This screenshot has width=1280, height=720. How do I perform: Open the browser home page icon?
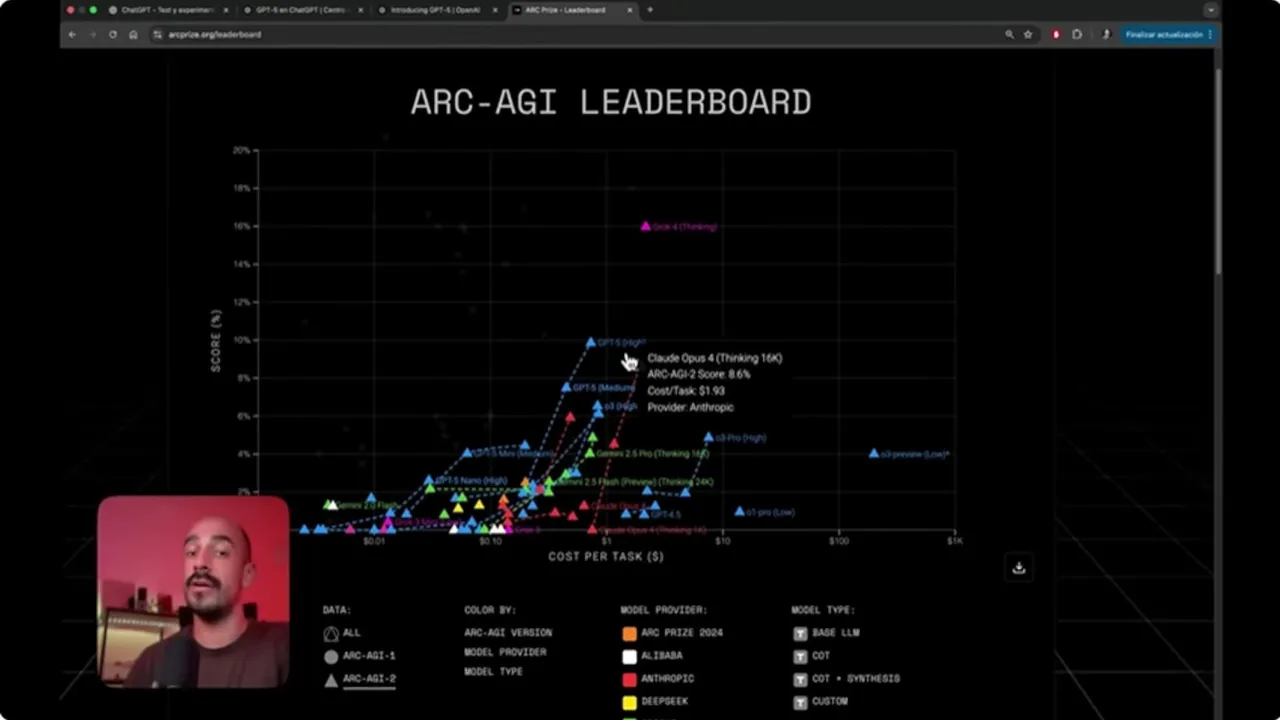click(133, 34)
